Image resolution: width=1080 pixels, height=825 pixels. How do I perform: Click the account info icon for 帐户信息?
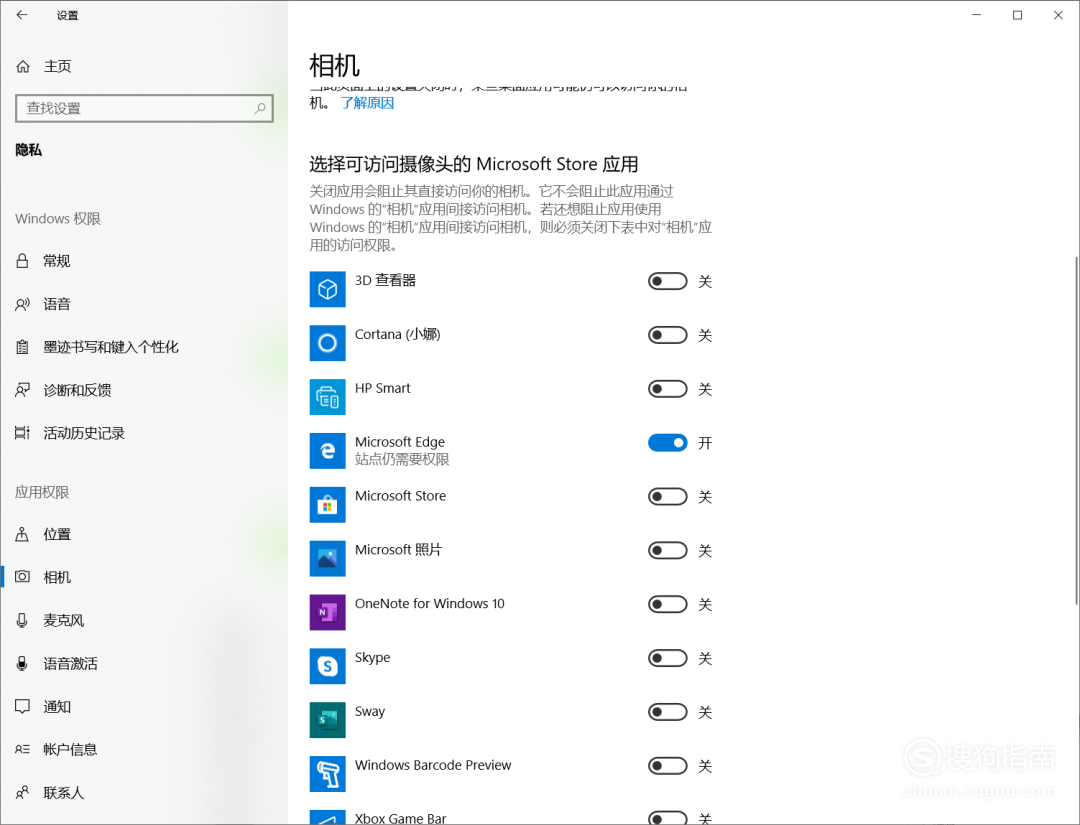tap(22, 749)
